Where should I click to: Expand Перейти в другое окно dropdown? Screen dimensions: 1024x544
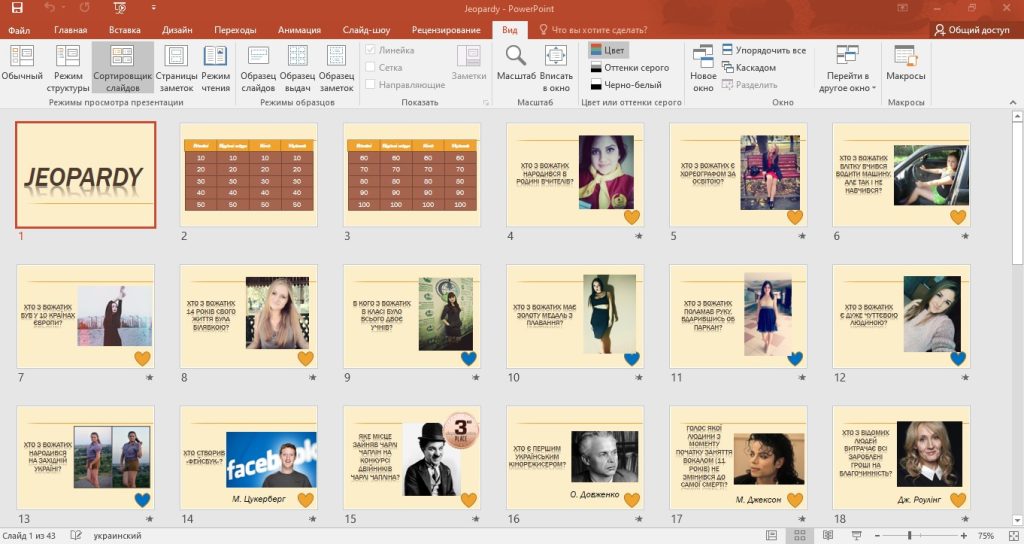tap(847, 69)
